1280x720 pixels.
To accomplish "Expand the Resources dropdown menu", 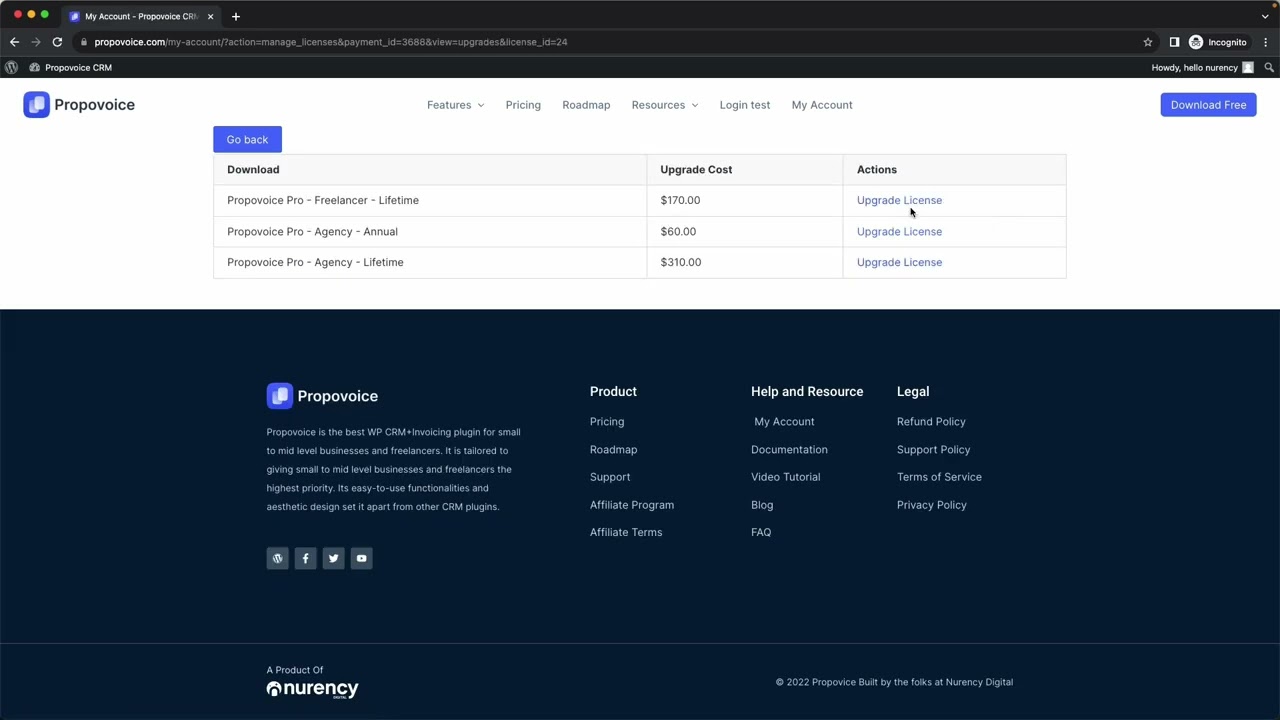I will (x=665, y=105).
